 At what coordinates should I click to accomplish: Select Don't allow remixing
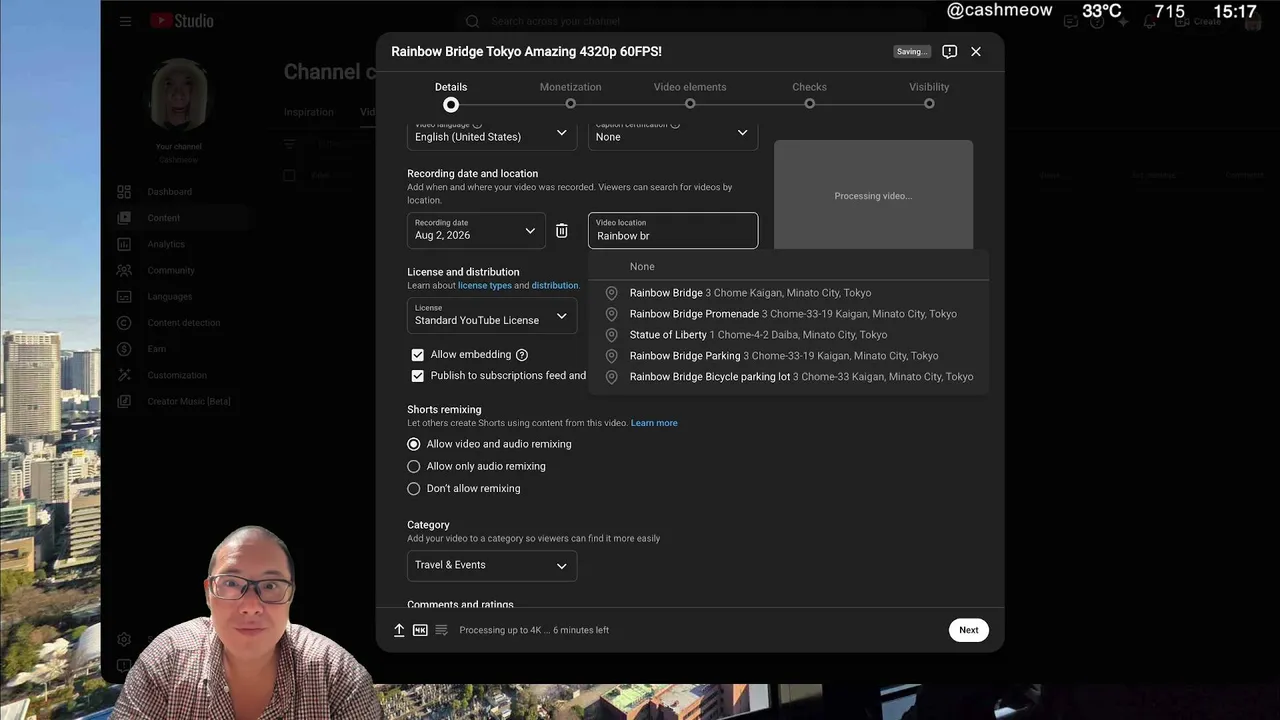pyautogui.click(x=414, y=489)
